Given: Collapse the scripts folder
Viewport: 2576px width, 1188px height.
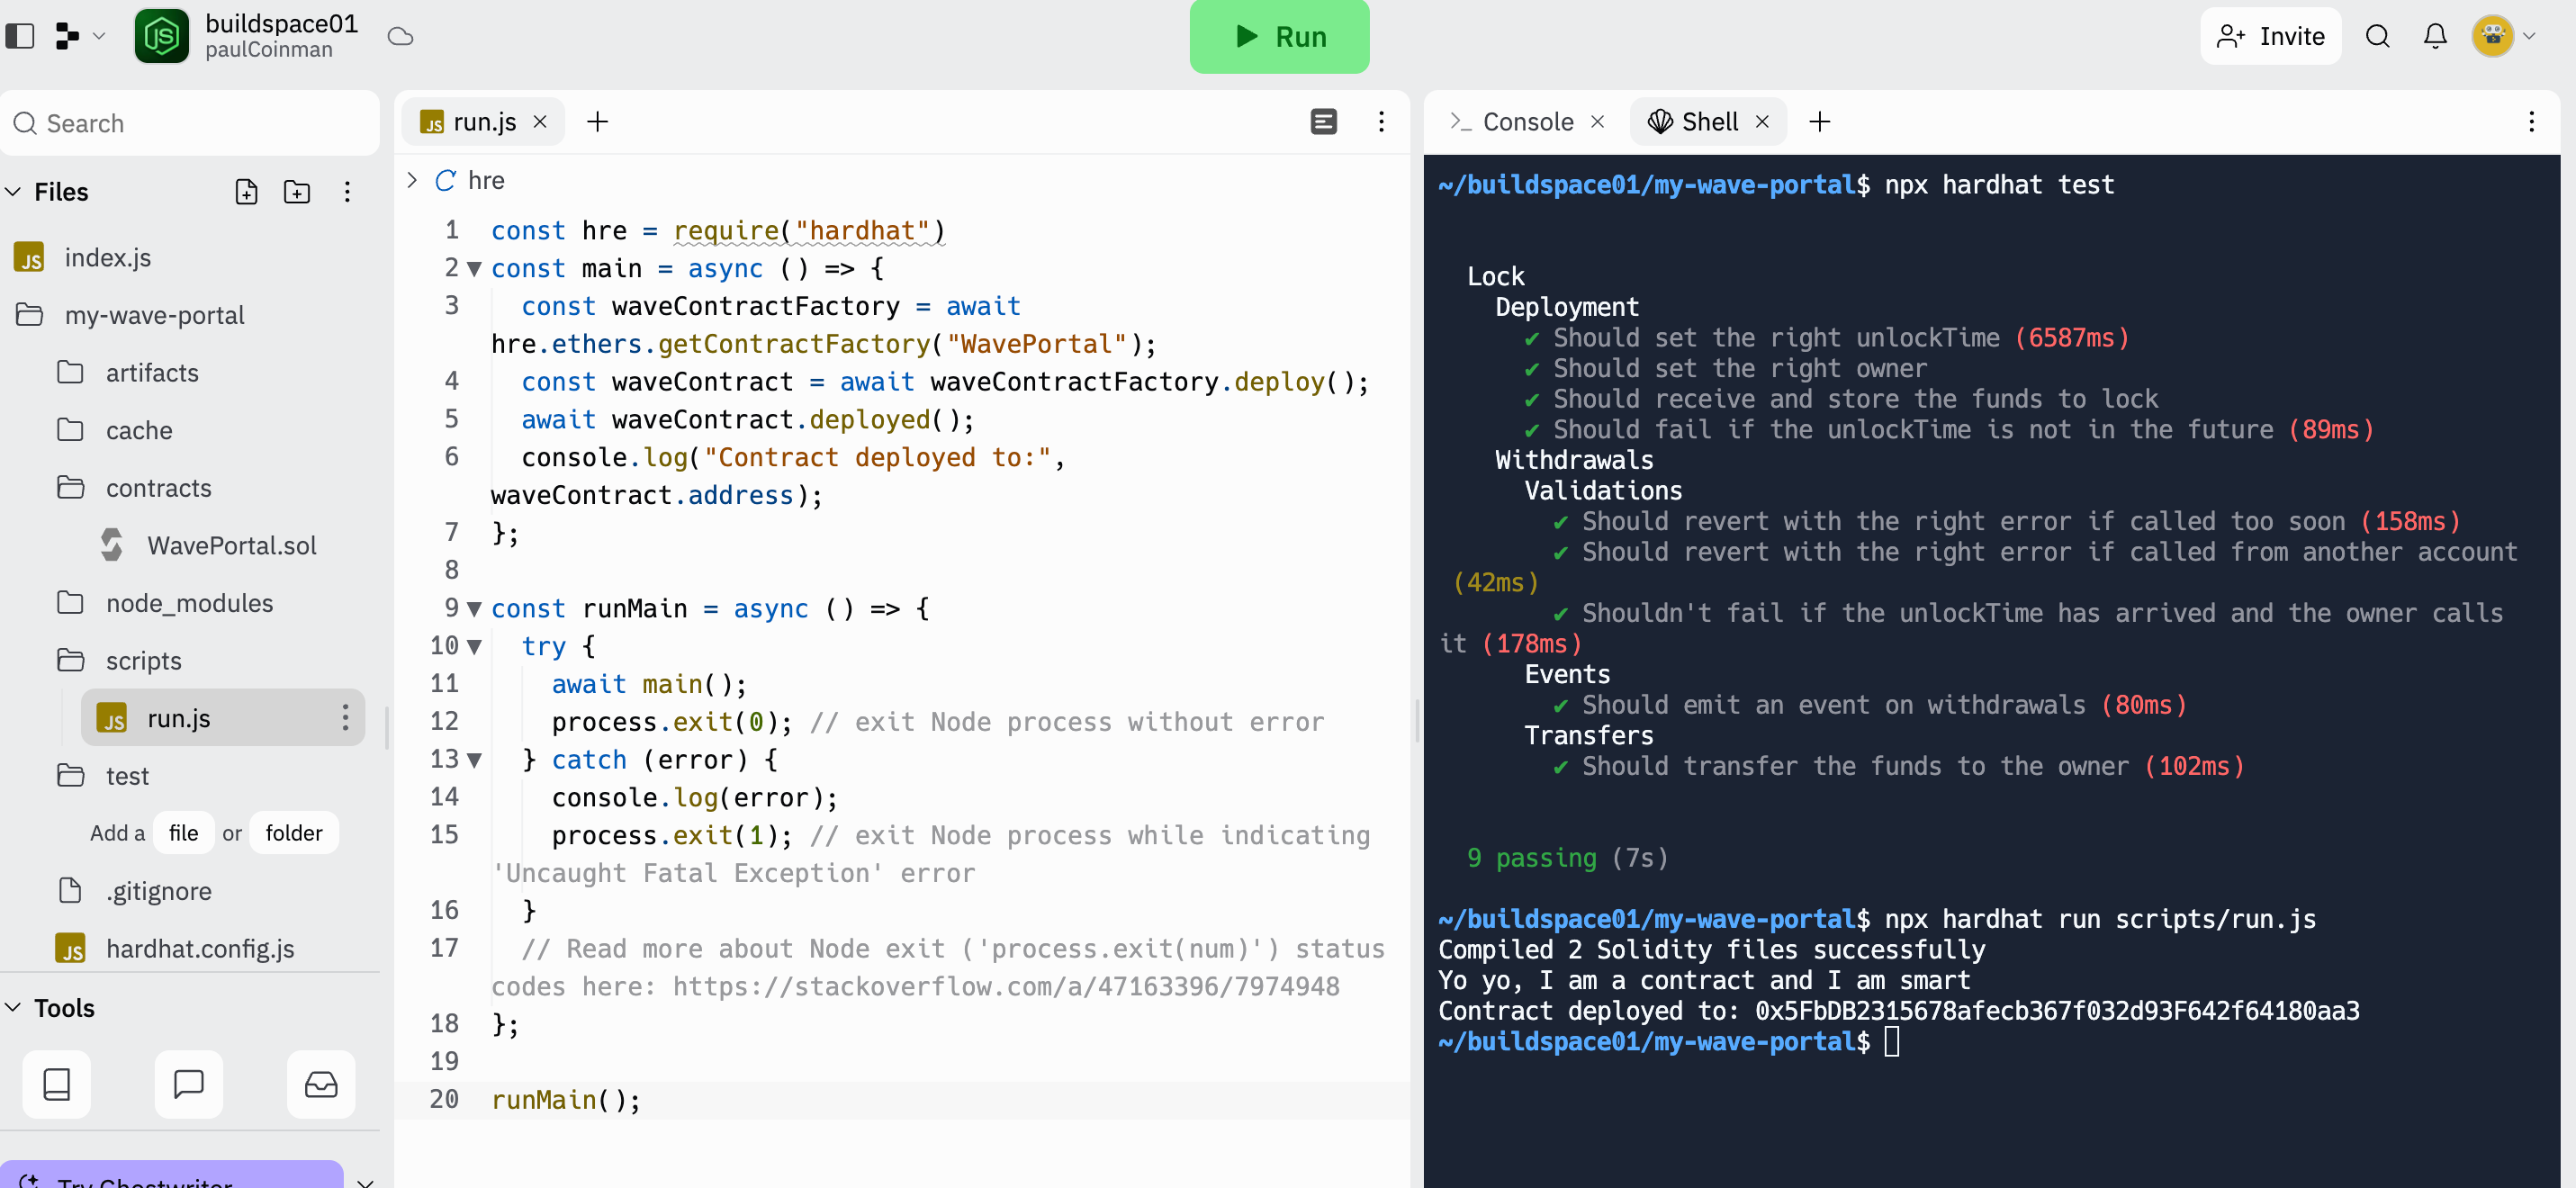Looking at the screenshot, I should [143, 661].
